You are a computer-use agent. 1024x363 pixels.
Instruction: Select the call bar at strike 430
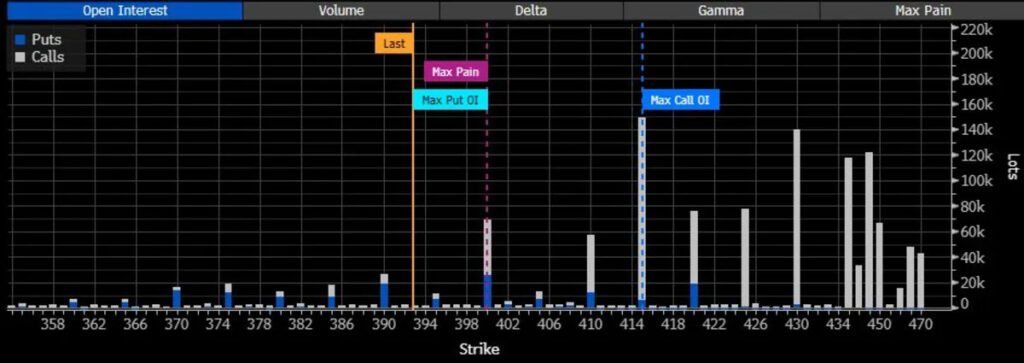(797, 218)
